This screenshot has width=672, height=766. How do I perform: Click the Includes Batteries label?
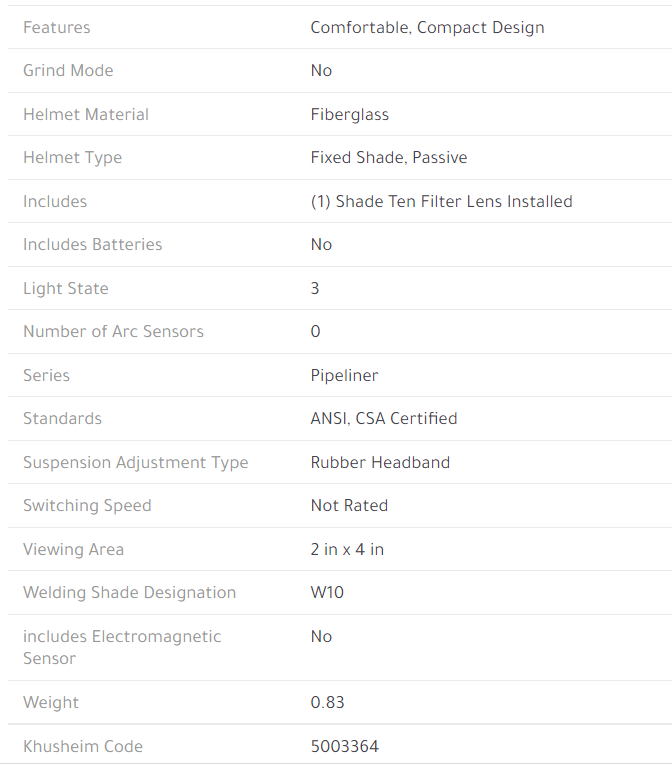(92, 245)
